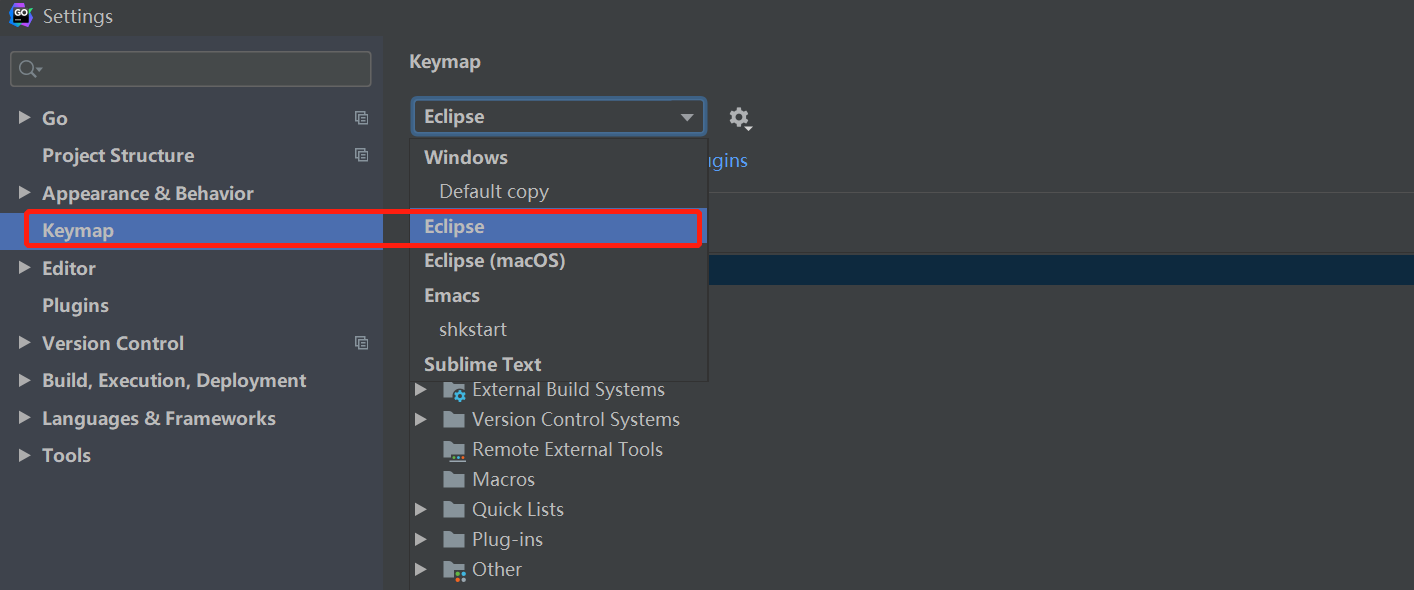The height and width of the screenshot is (590, 1414).
Task: Expand the Plug-ins node
Action: click(x=421, y=539)
